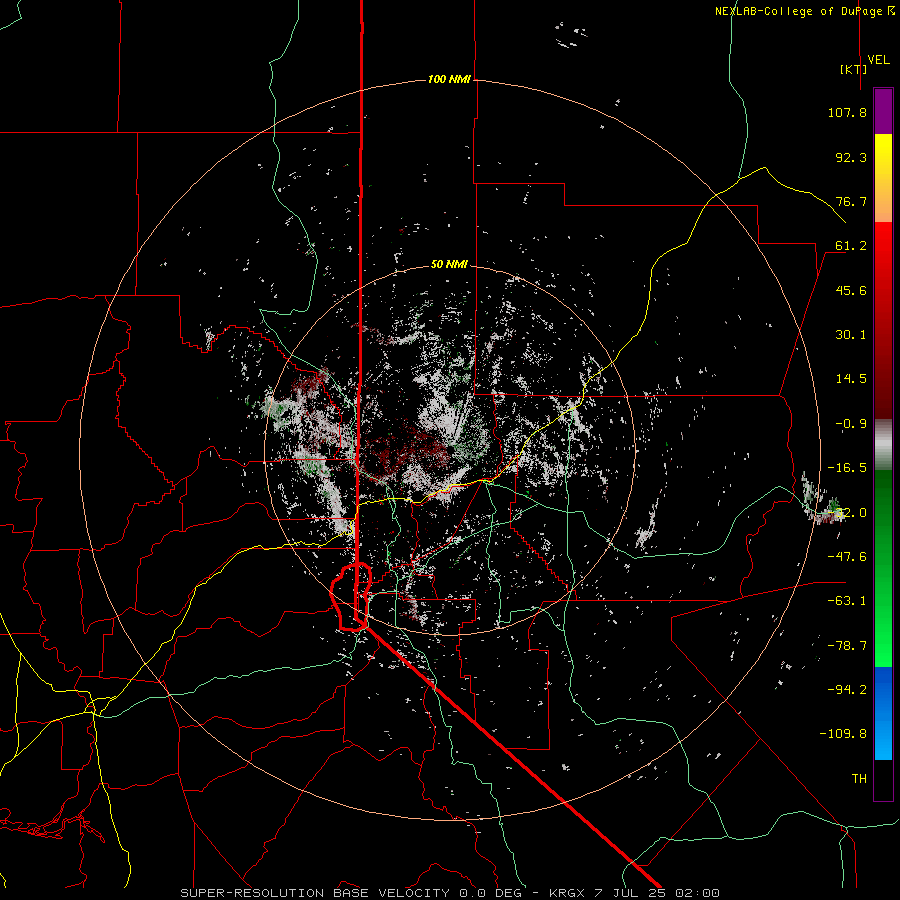Image resolution: width=900 pixels, height=900 pixels.
Task: Pick the blue segment of velocity color bar
Action: click(x=883, y=713)
